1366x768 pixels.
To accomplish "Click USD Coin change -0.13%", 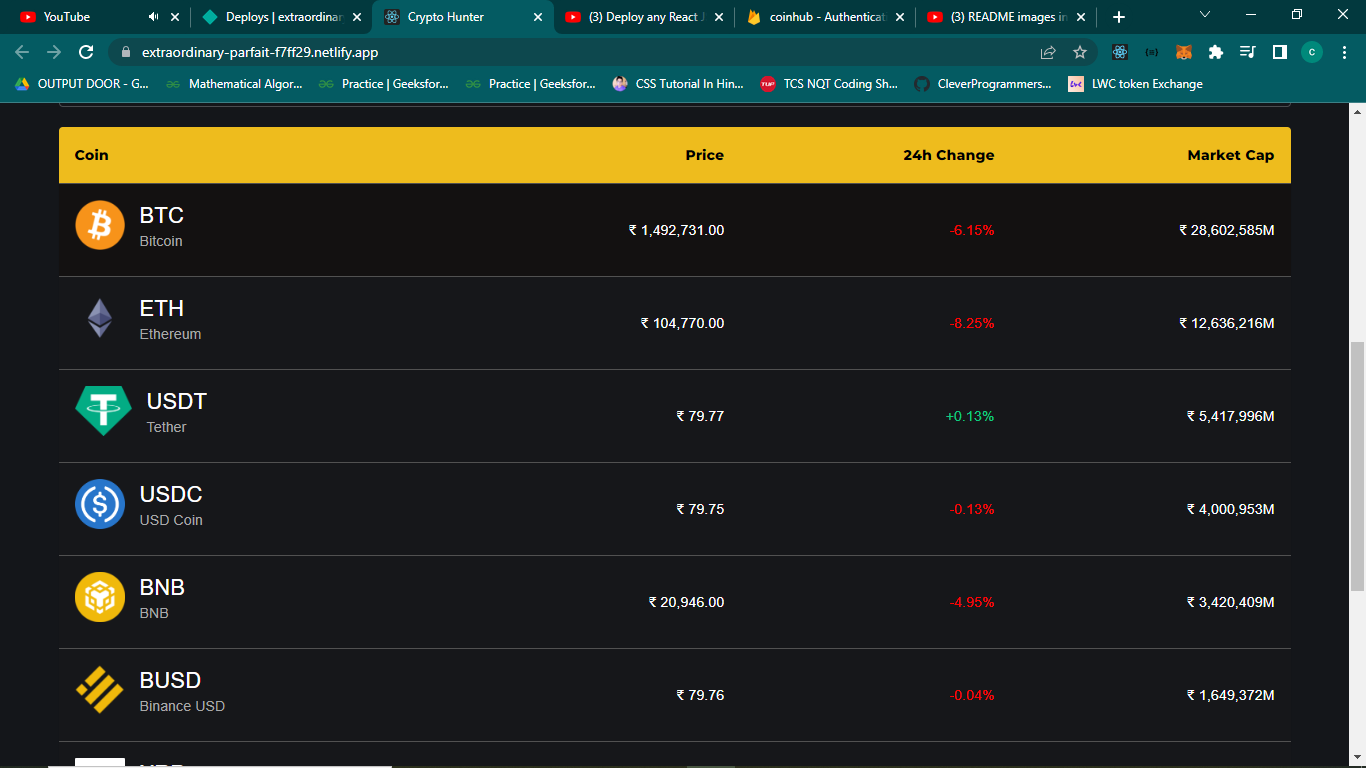I will [971, 509].
